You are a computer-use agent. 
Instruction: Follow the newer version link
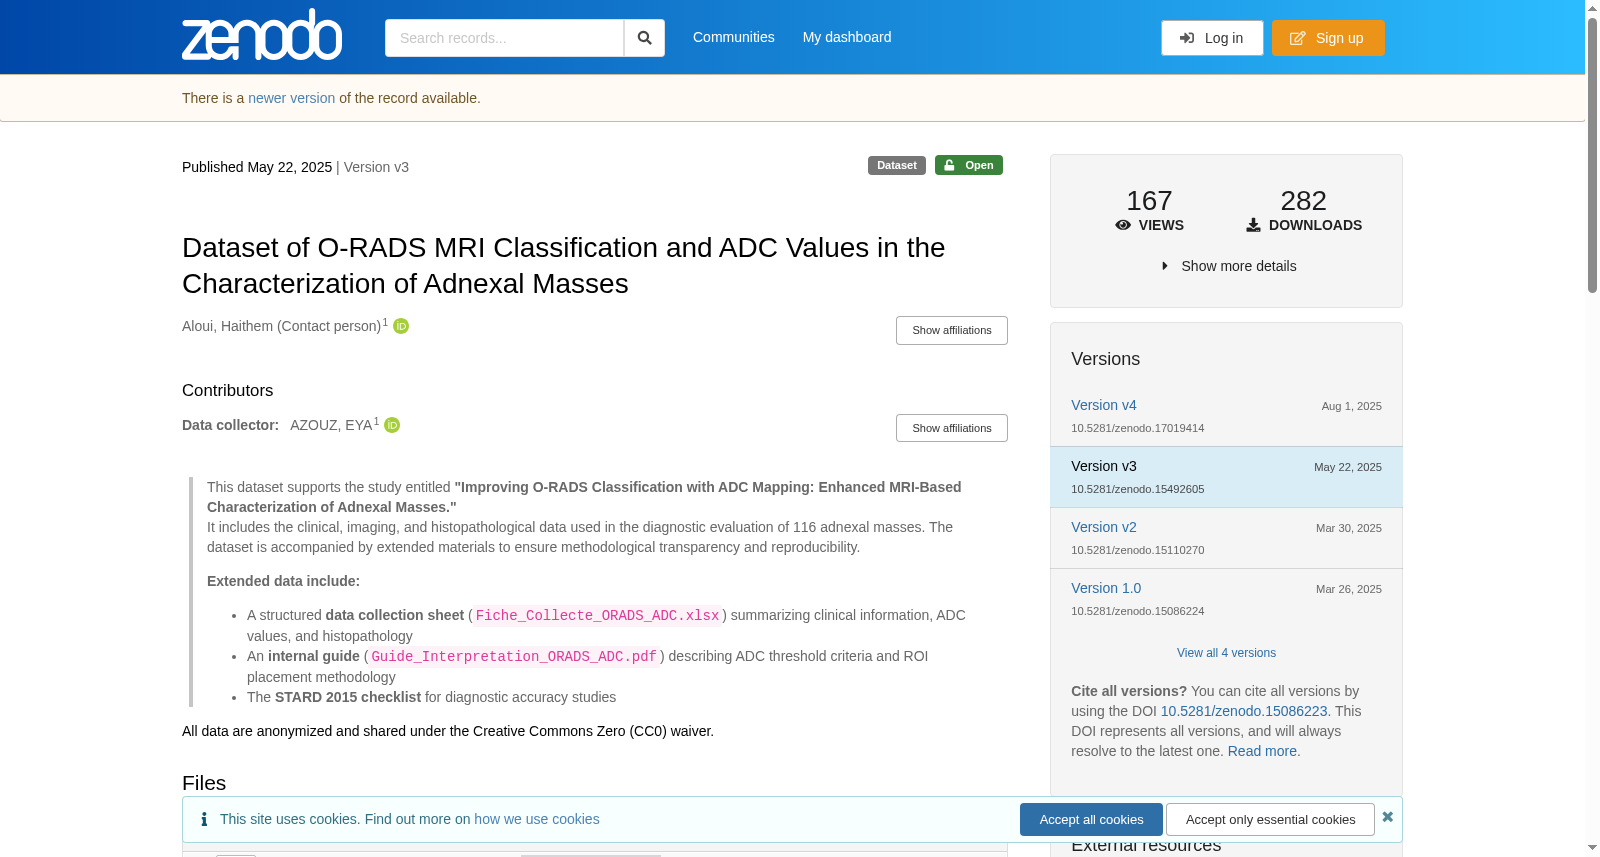(291, 98)
